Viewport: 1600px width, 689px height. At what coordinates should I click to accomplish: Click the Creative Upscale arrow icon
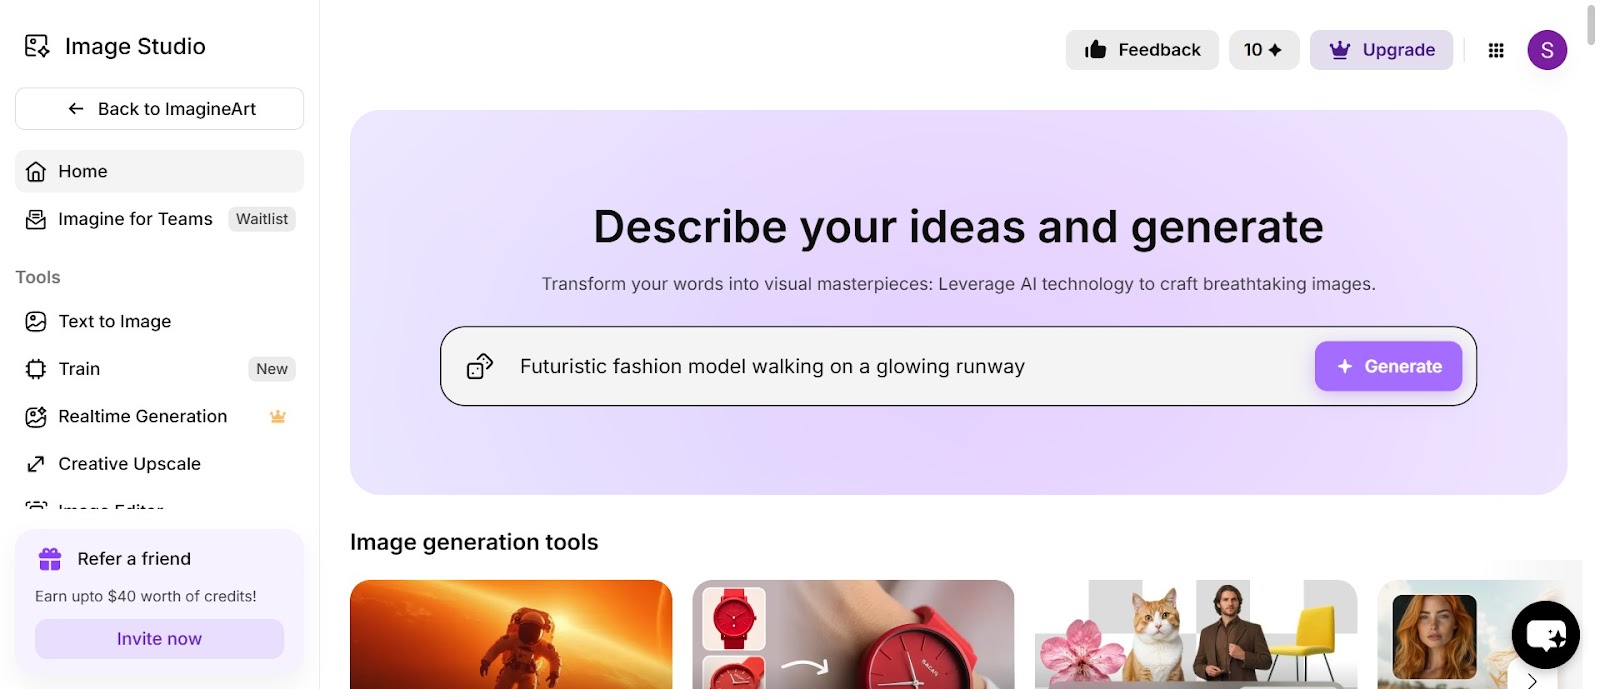tap(36, 464)
